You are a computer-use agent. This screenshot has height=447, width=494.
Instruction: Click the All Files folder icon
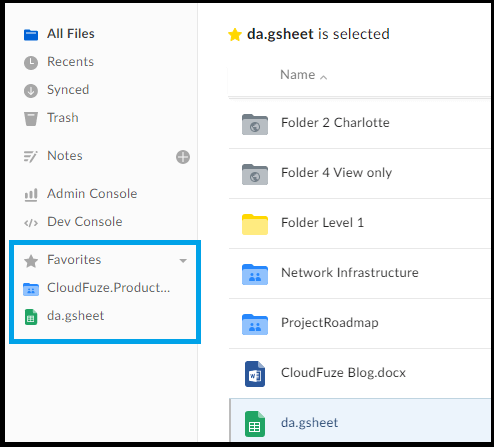coord(31,34)
